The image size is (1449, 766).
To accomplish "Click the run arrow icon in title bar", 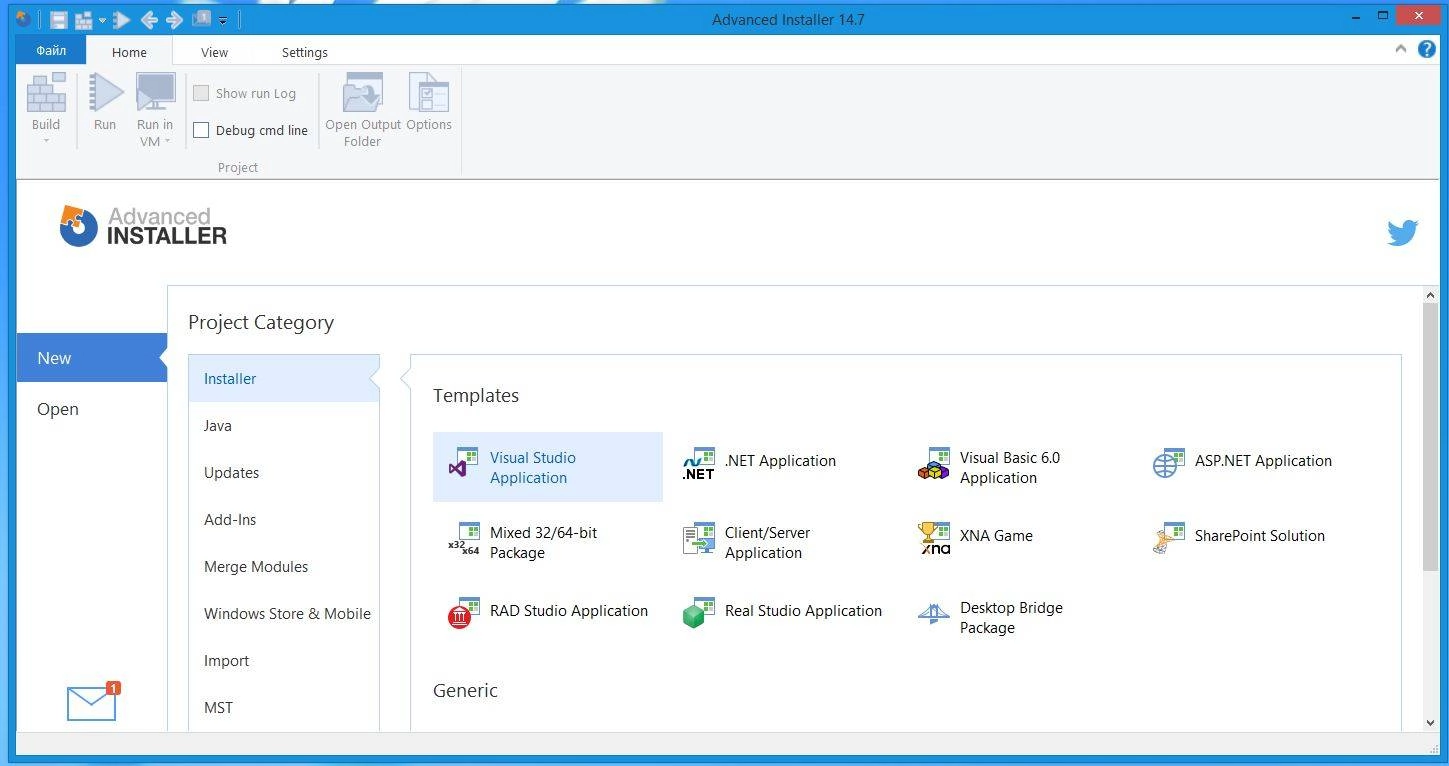I will tap(121, 19).
